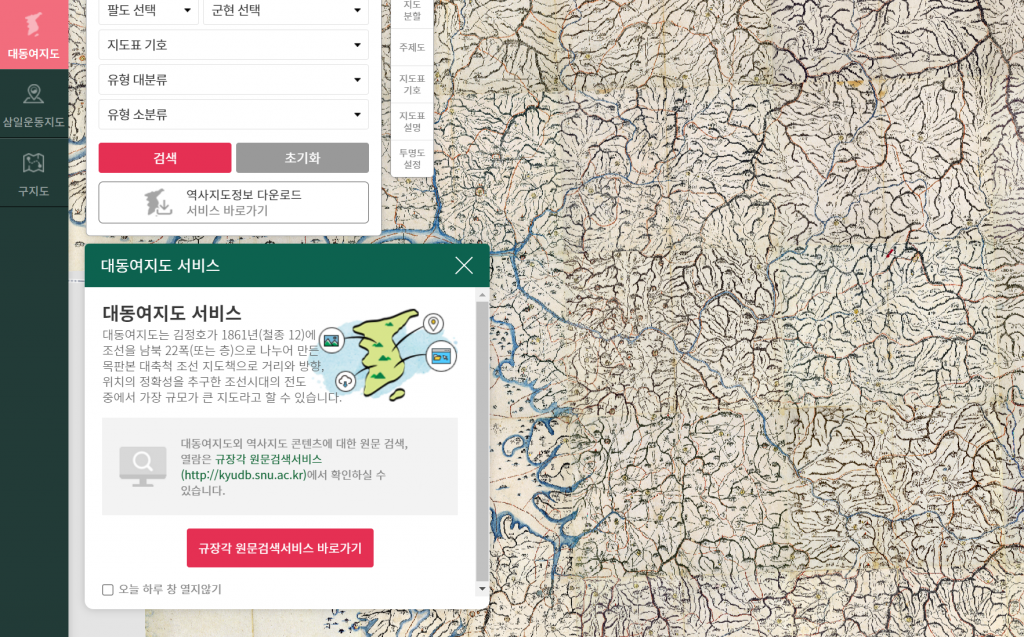1024x637 pixels.
Task: Open the 투명도 설정 map tool
Action: [412, 158]
